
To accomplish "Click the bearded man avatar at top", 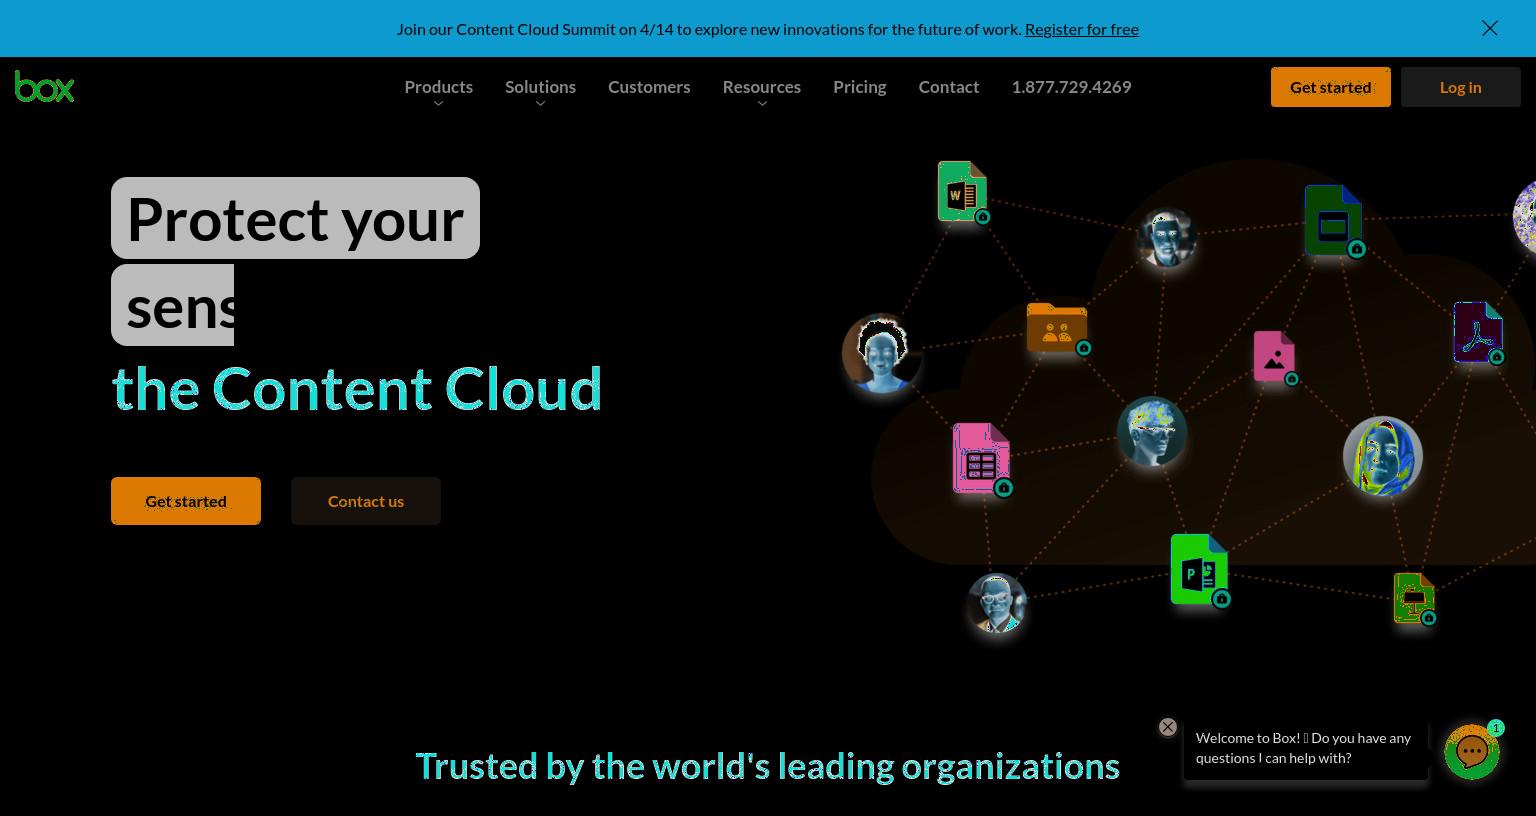I will pyautogui.click(x=1166, y=238).
